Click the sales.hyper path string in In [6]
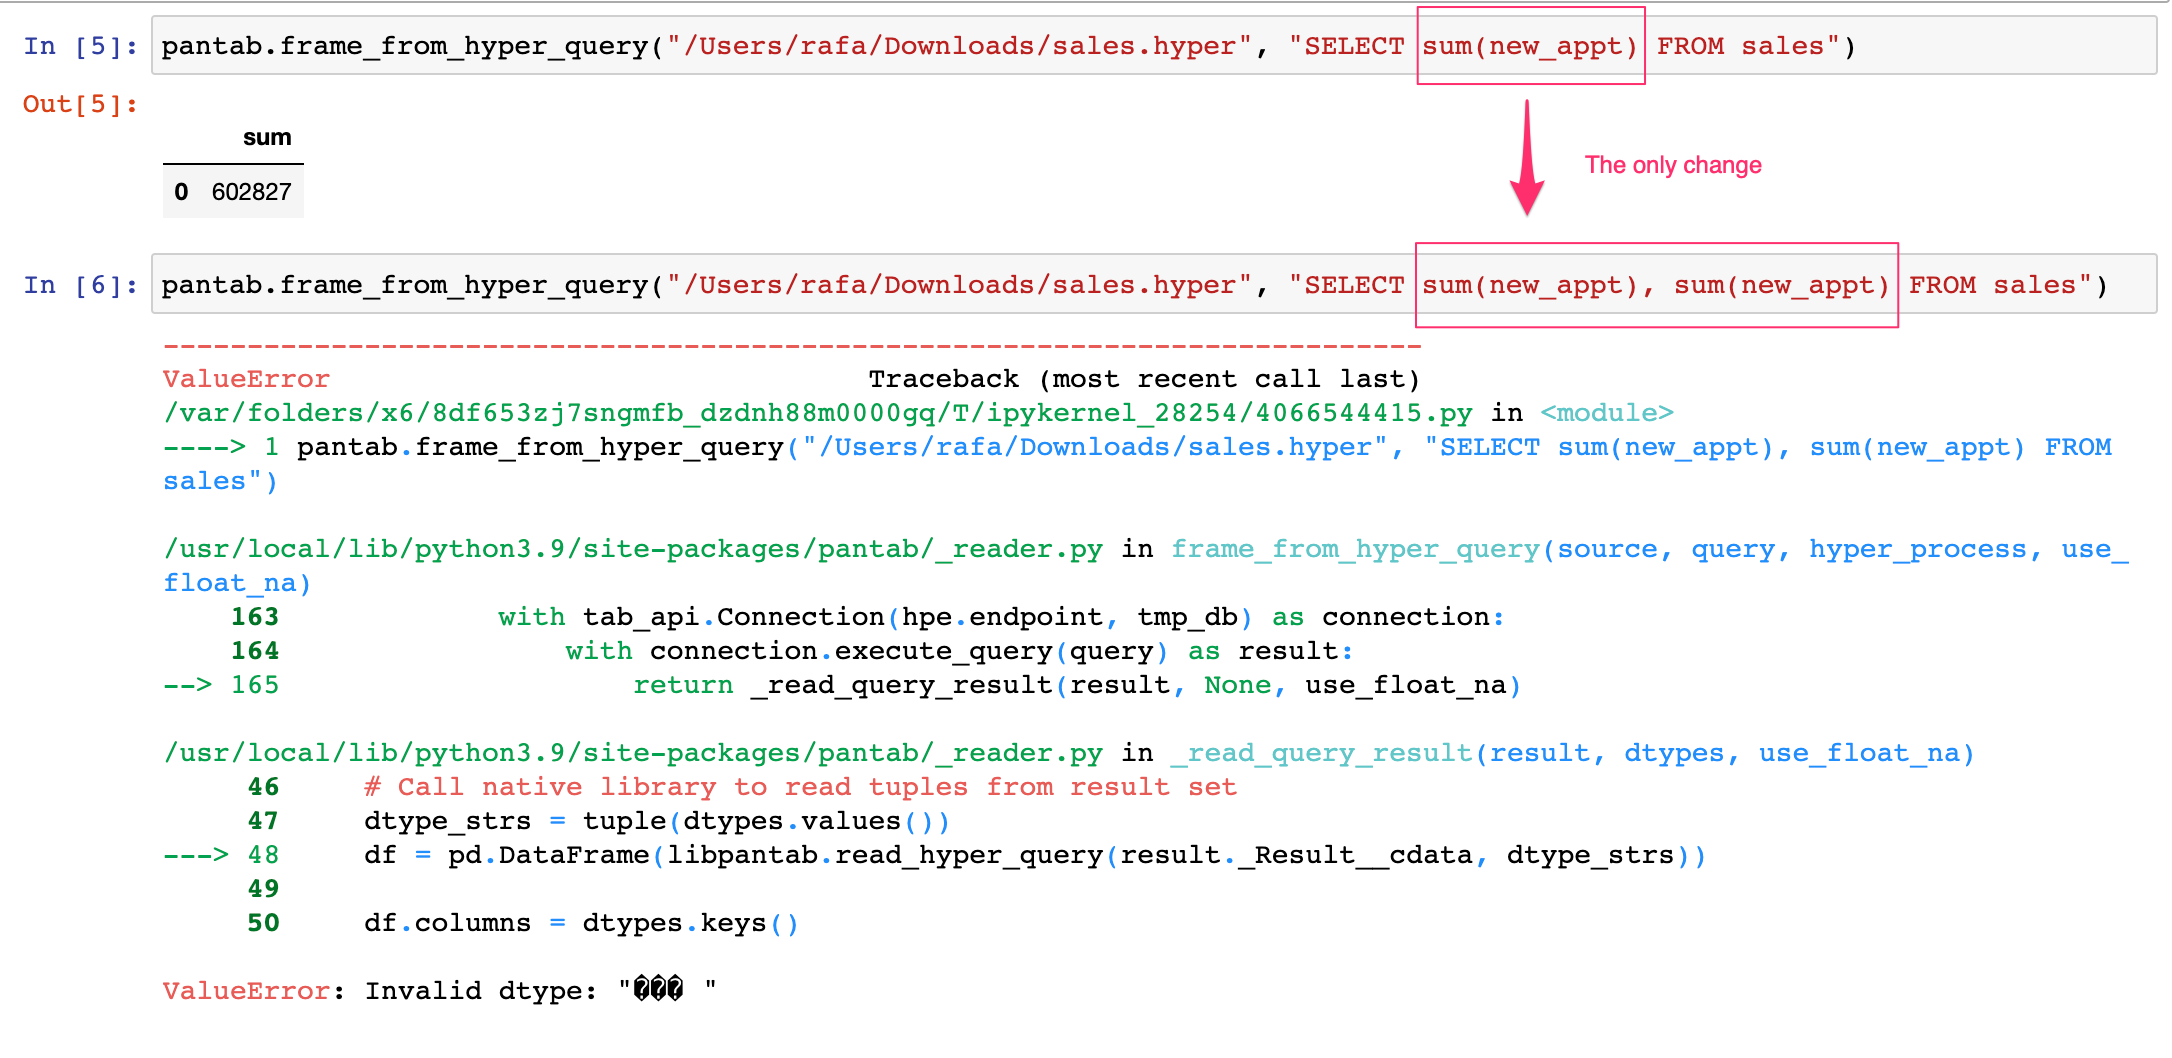 click(x=960, y=285)
